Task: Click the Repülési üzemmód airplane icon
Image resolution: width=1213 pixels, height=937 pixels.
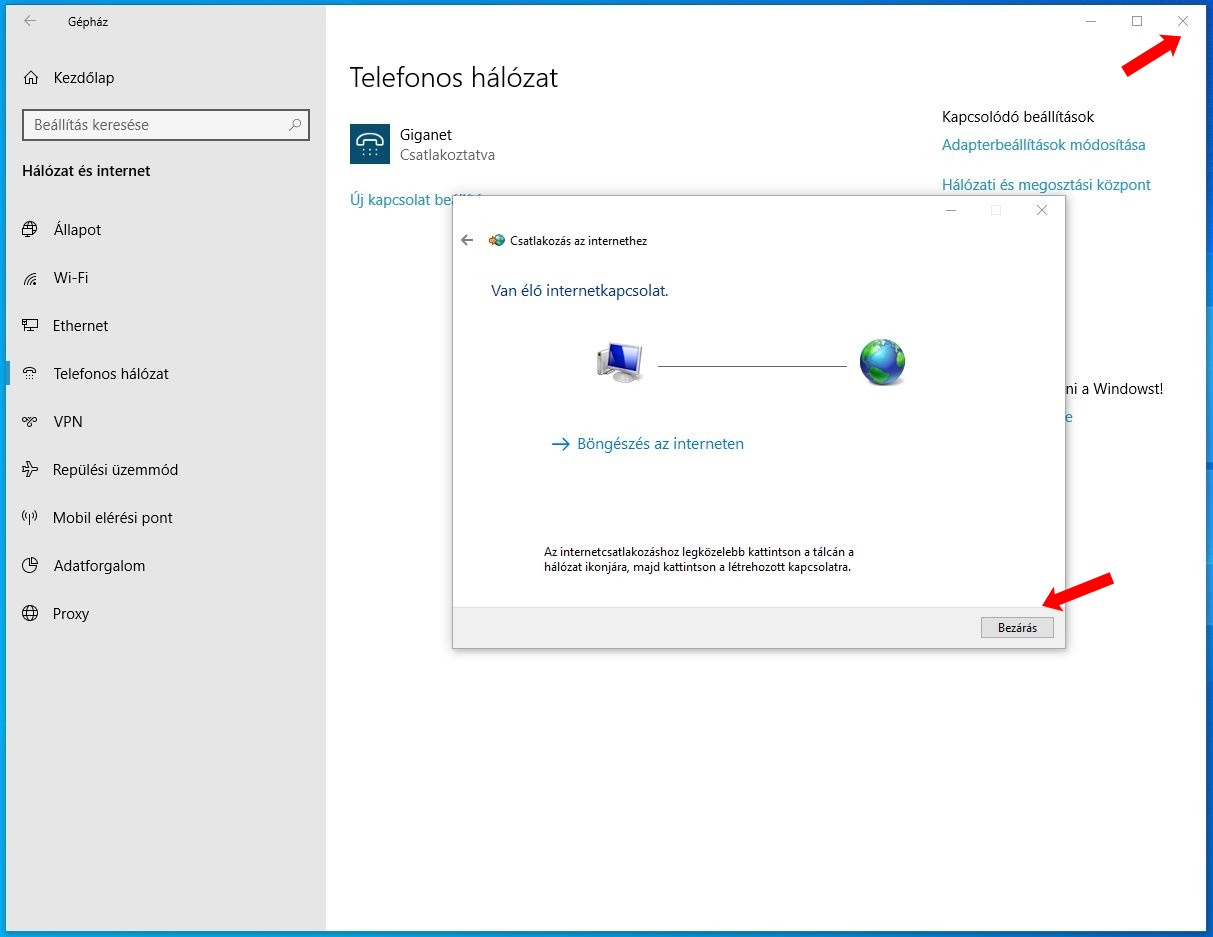Action: (30, 470)
